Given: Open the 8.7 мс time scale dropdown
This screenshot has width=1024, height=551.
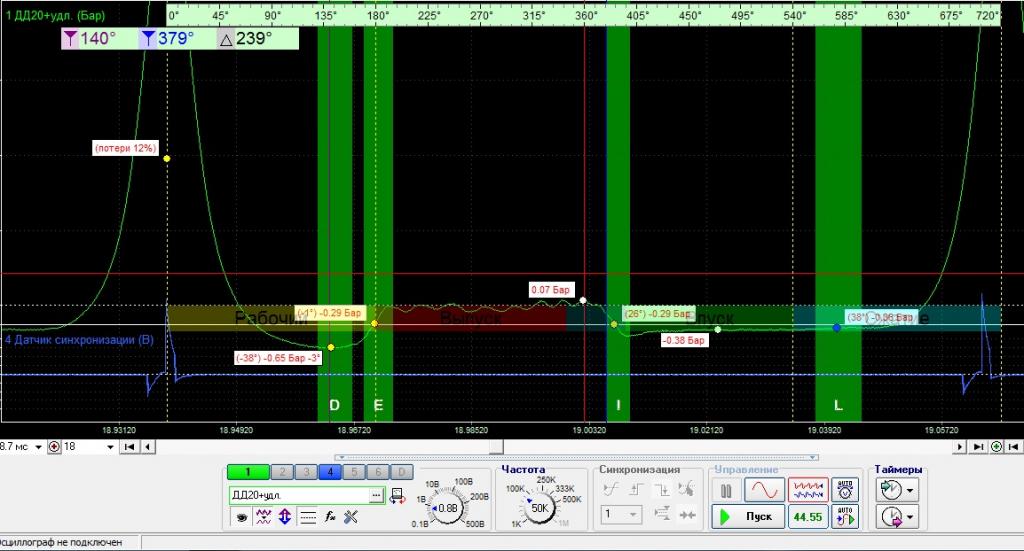Looking at the screenshot, I should pyautogui.click(x=39, y=447).
